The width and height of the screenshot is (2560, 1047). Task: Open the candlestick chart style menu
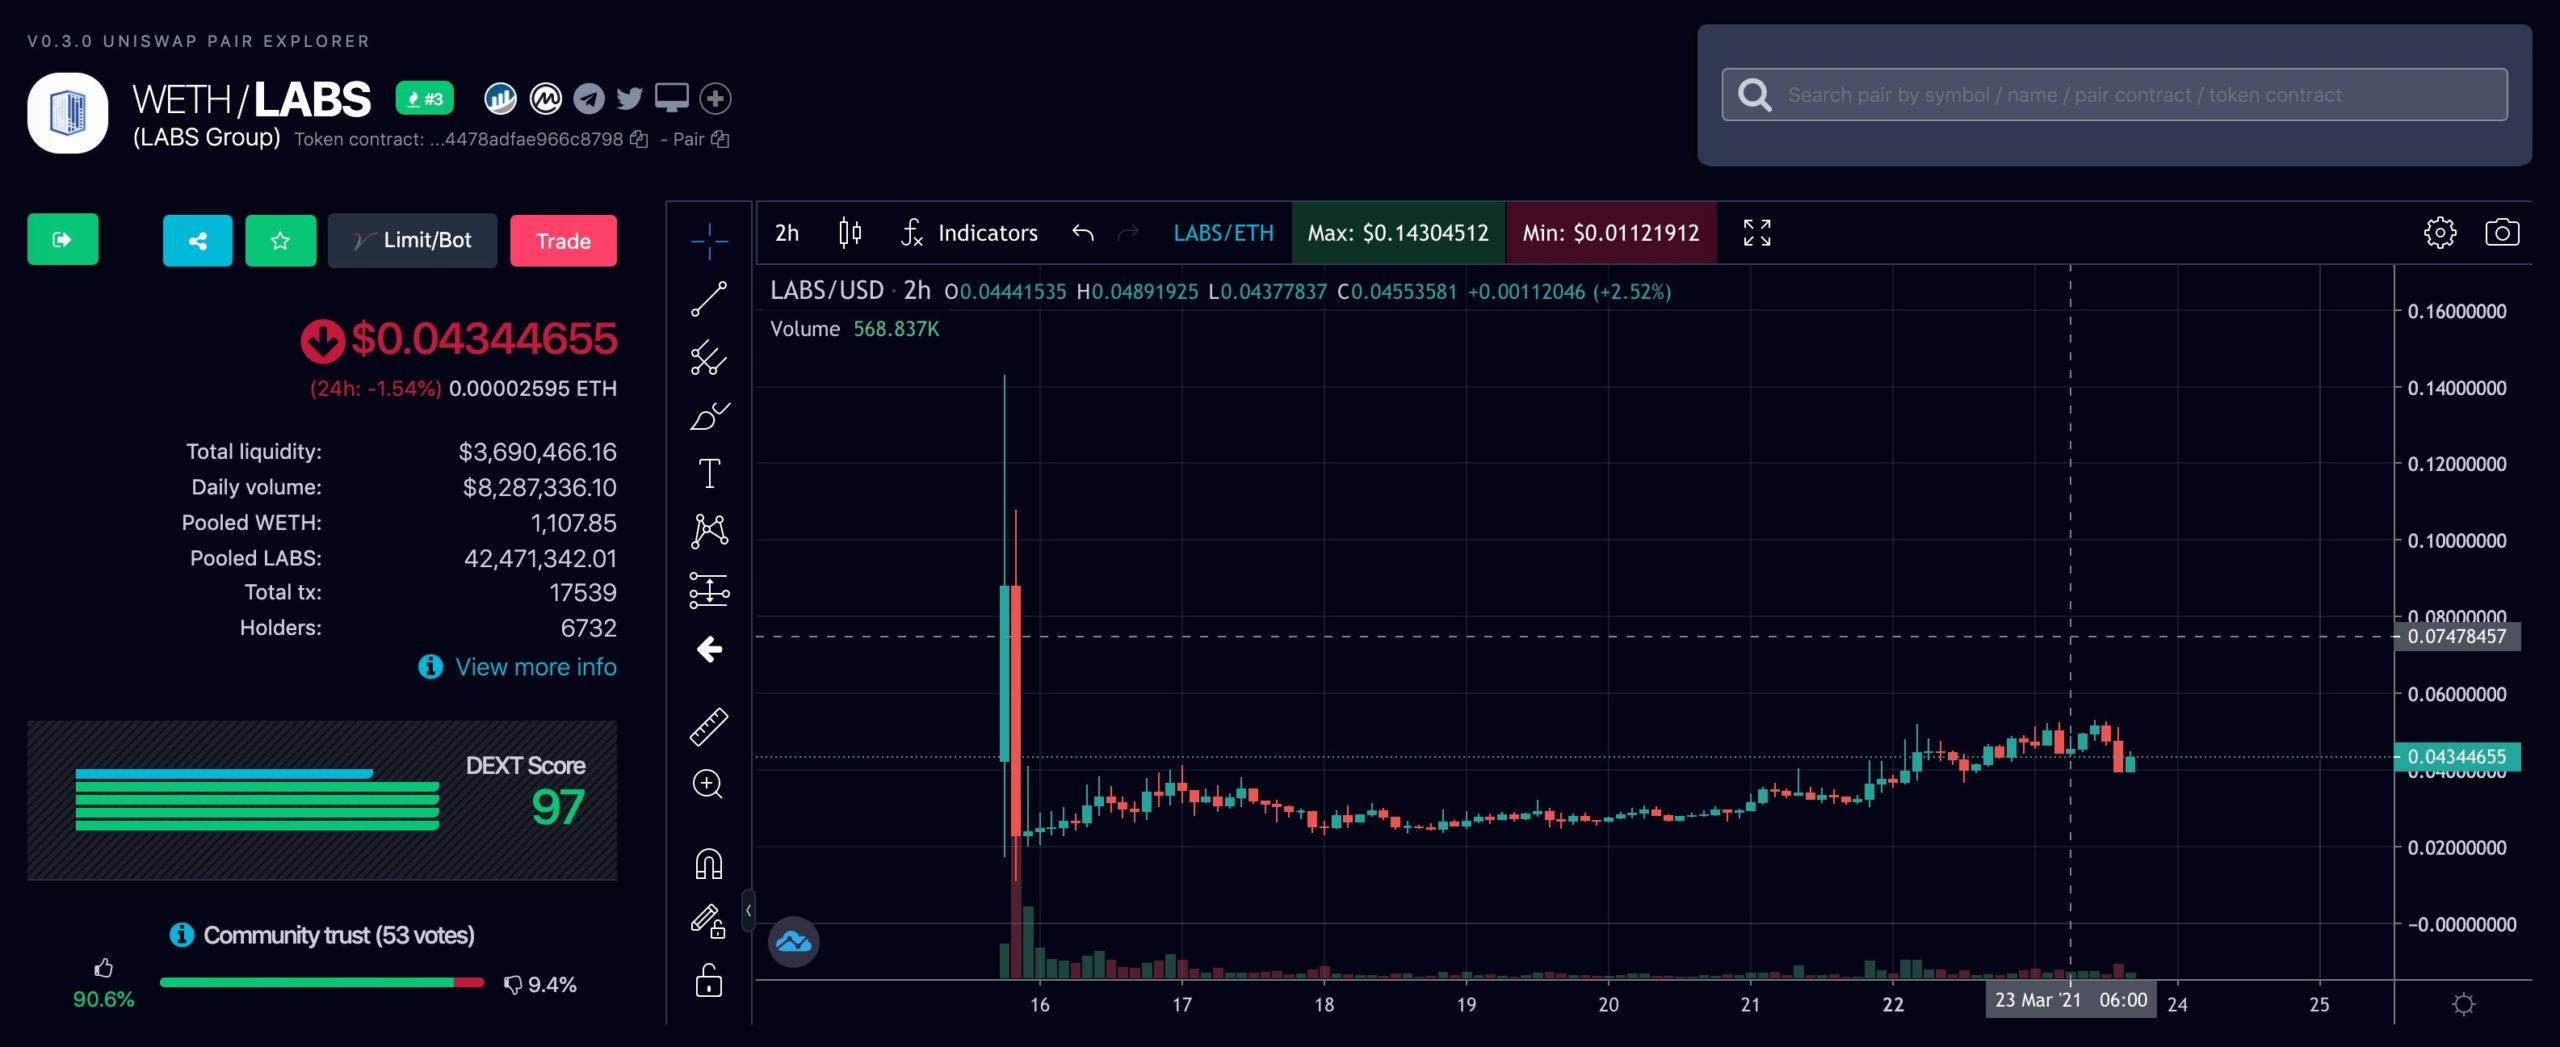pos(850,233)
